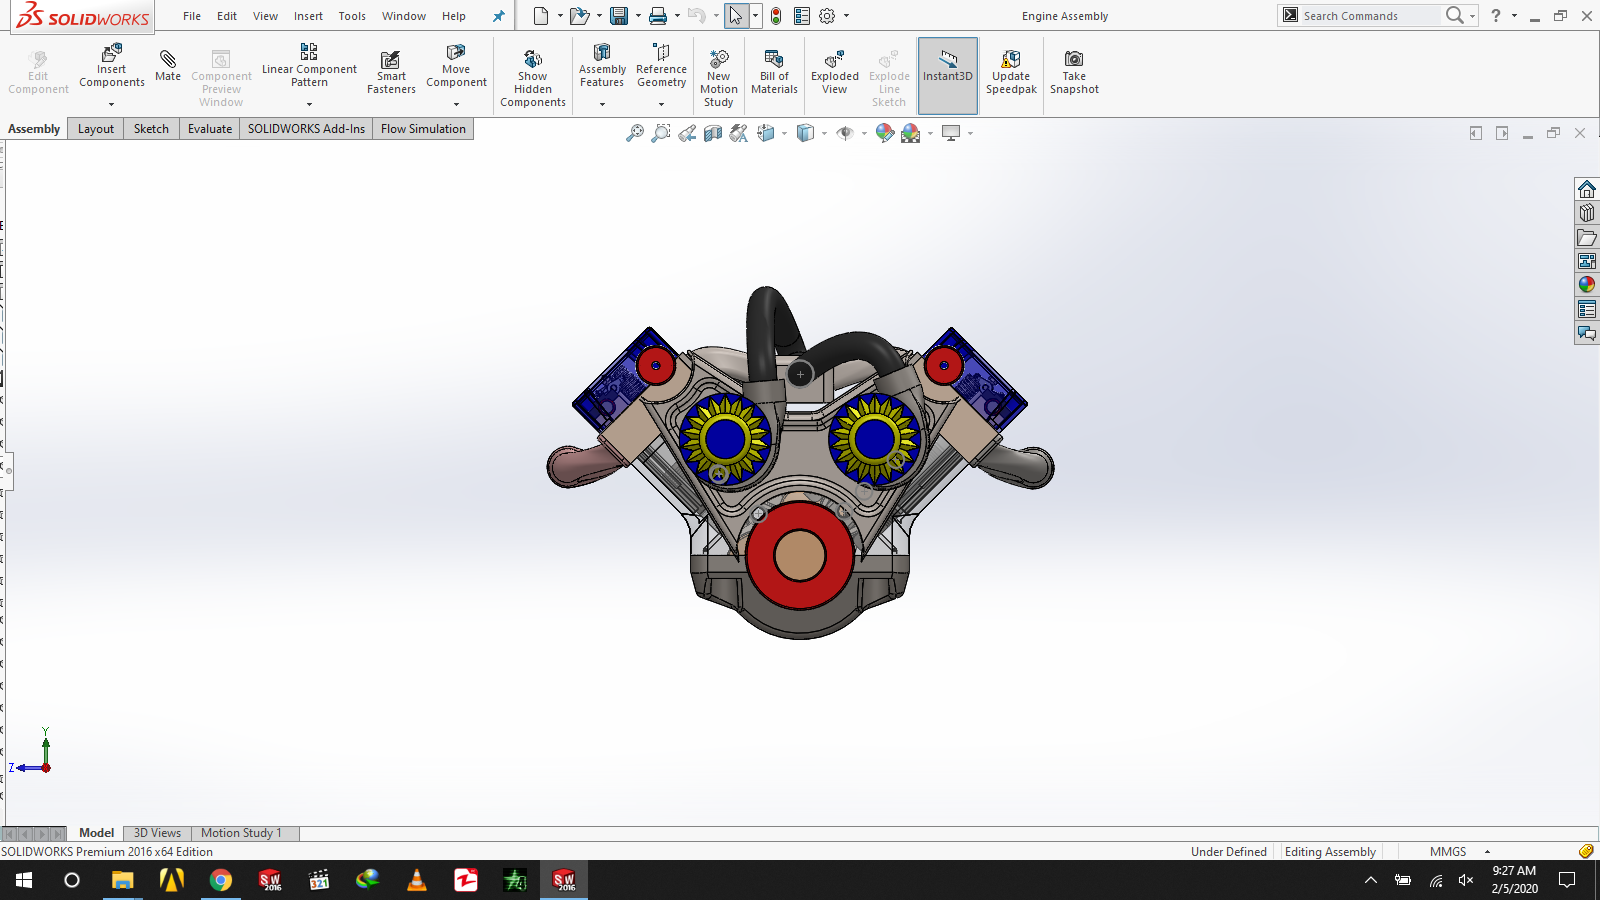Expand the Insert Components dropdown arrow

(x=112, y=104)
